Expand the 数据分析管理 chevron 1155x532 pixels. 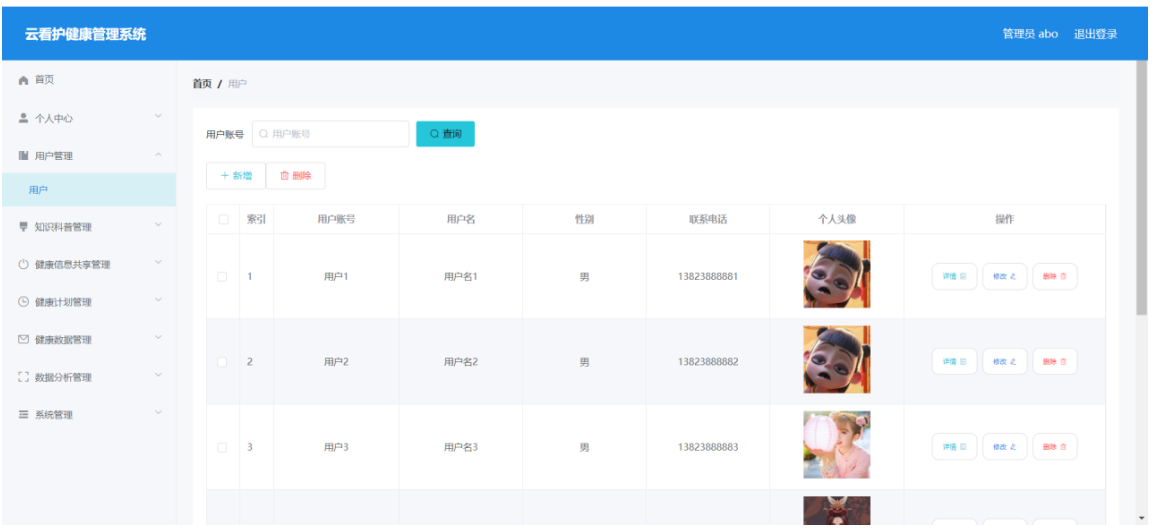(x=158, y=375)
